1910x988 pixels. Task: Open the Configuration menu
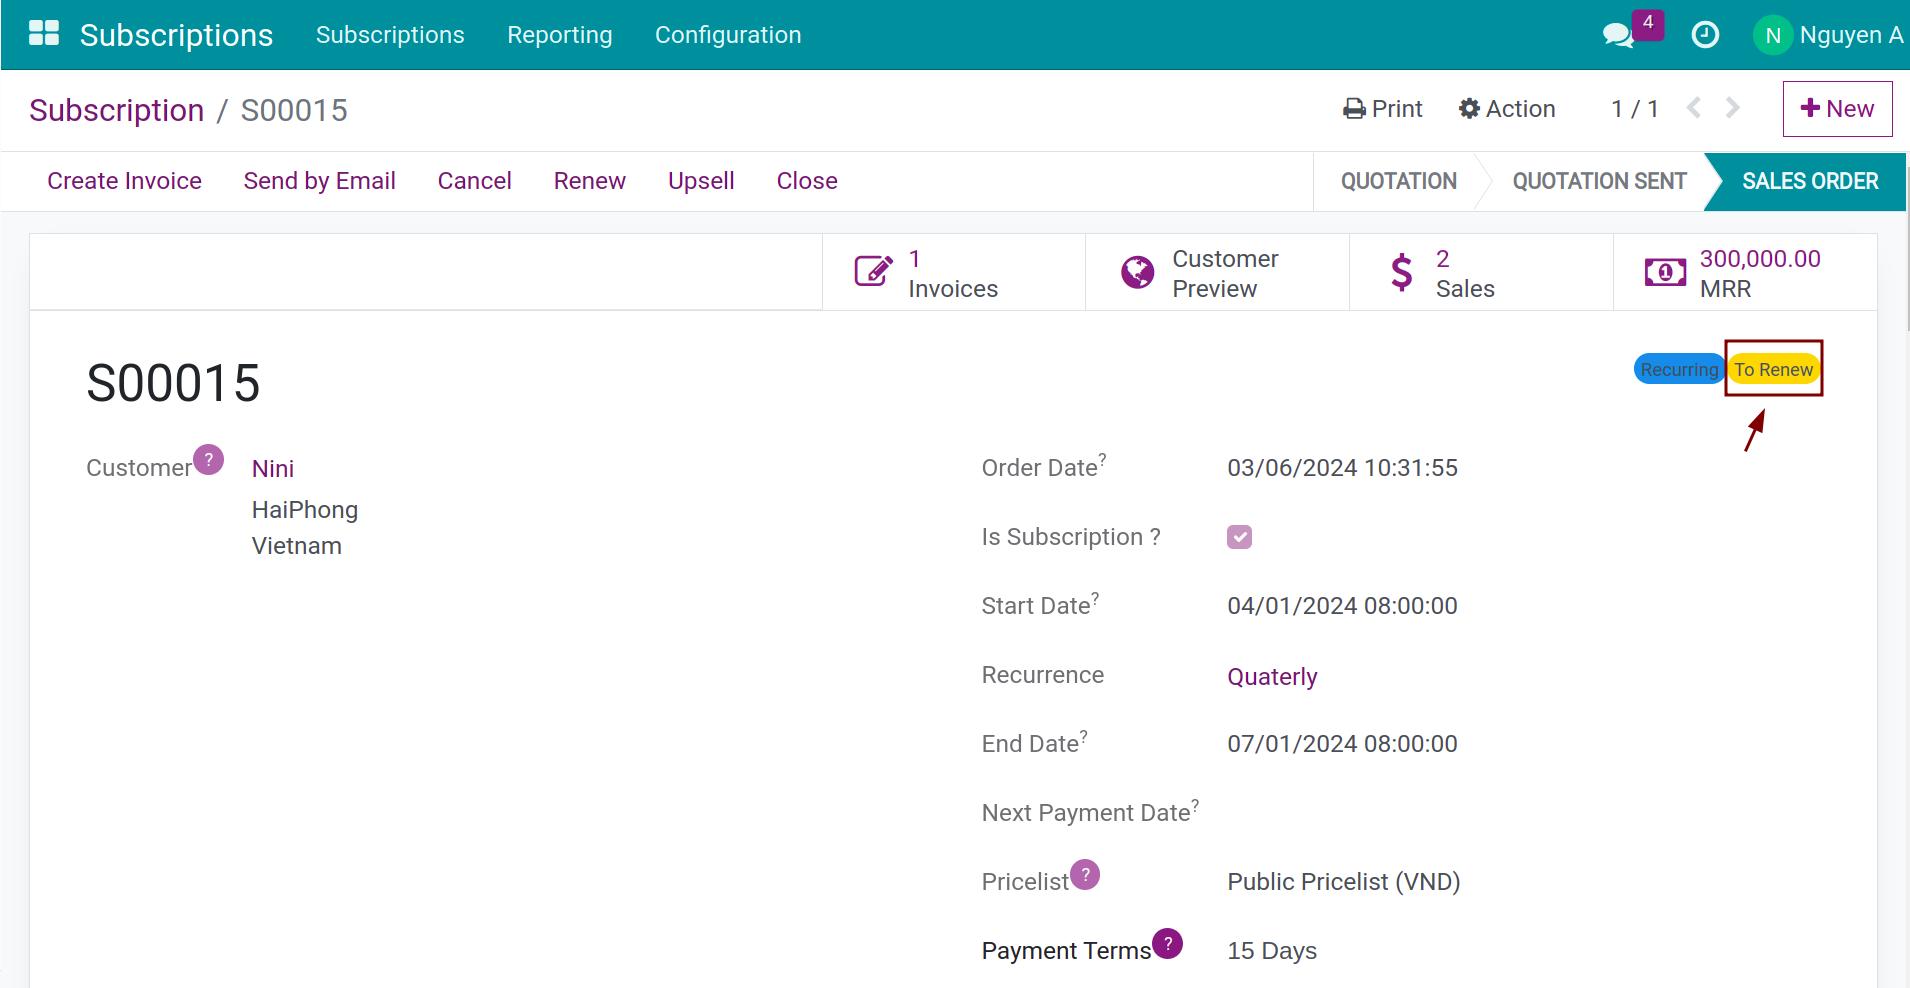(x=728, y=35)
